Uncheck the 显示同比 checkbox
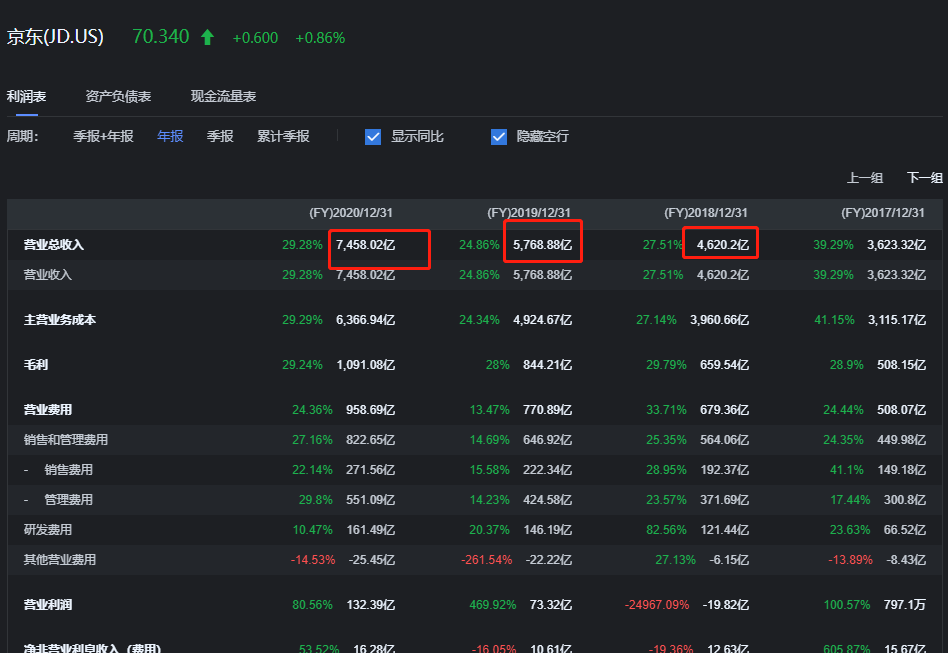The width and height of the screenshot is (948, 653). [373, 137]
